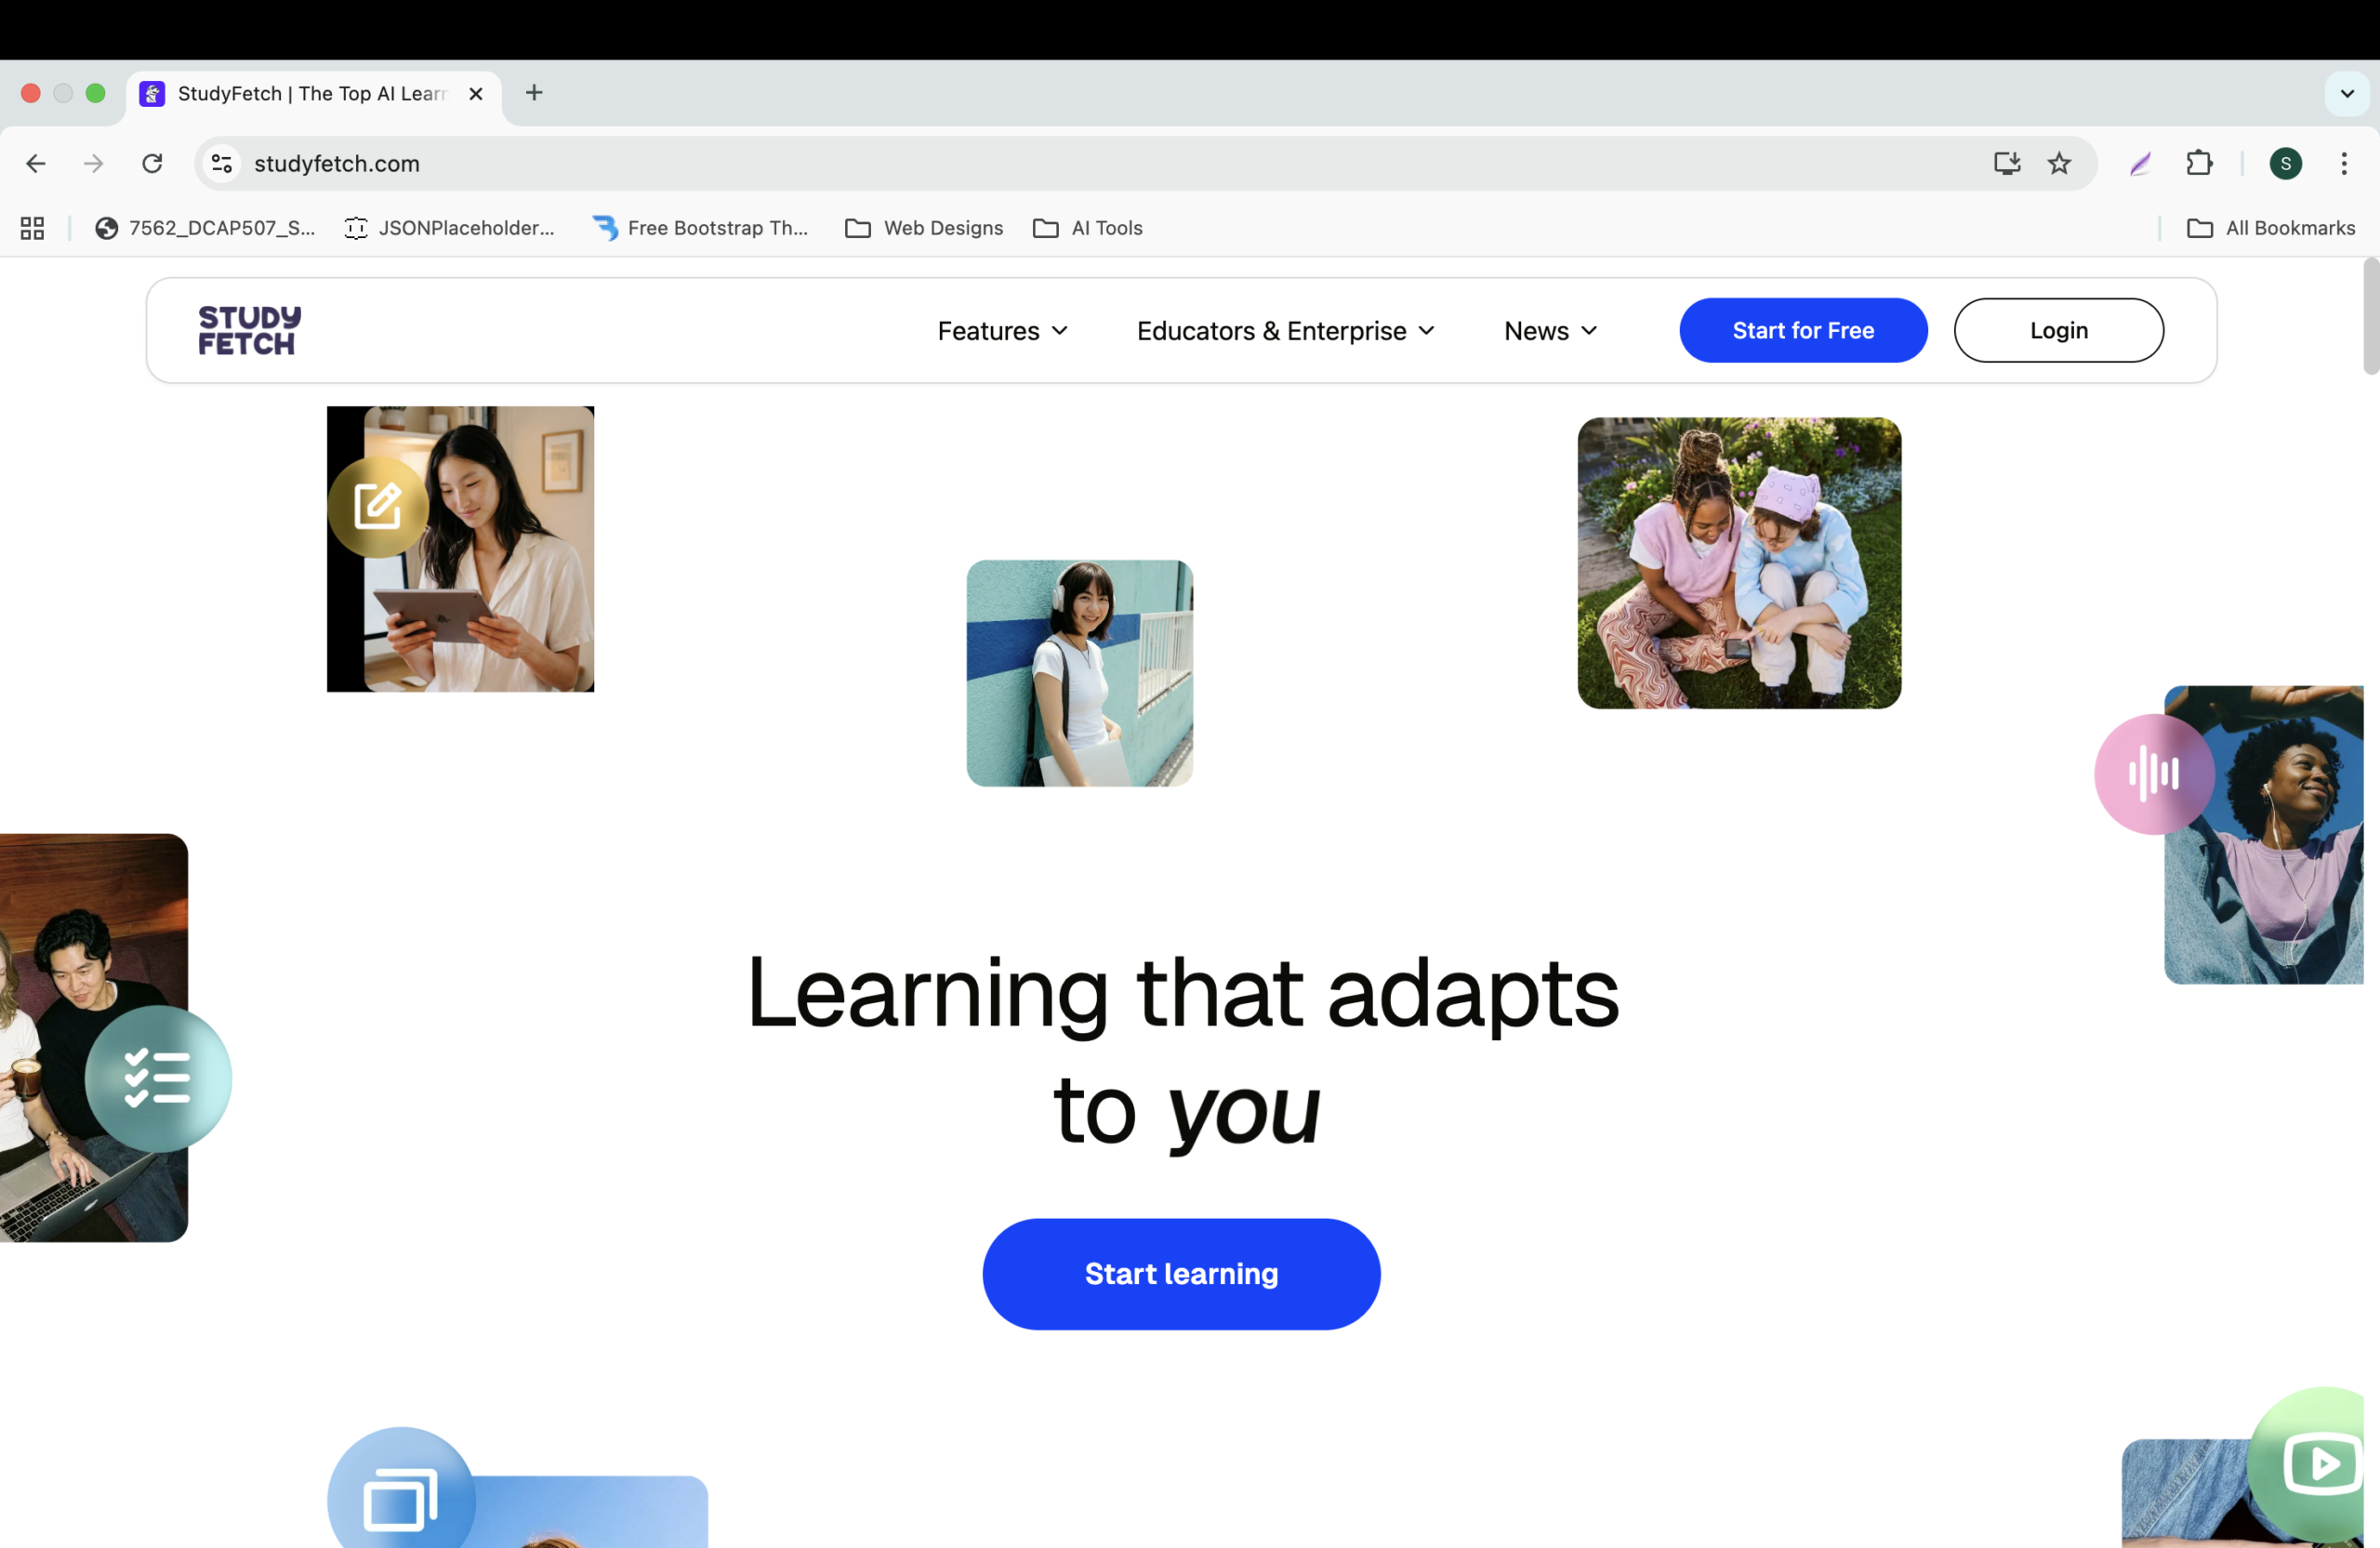Image resolution: width=2380 pixels, height=1548 pixels.
Task: Bookmark page with the star icon
Action: click(2059, 164)
